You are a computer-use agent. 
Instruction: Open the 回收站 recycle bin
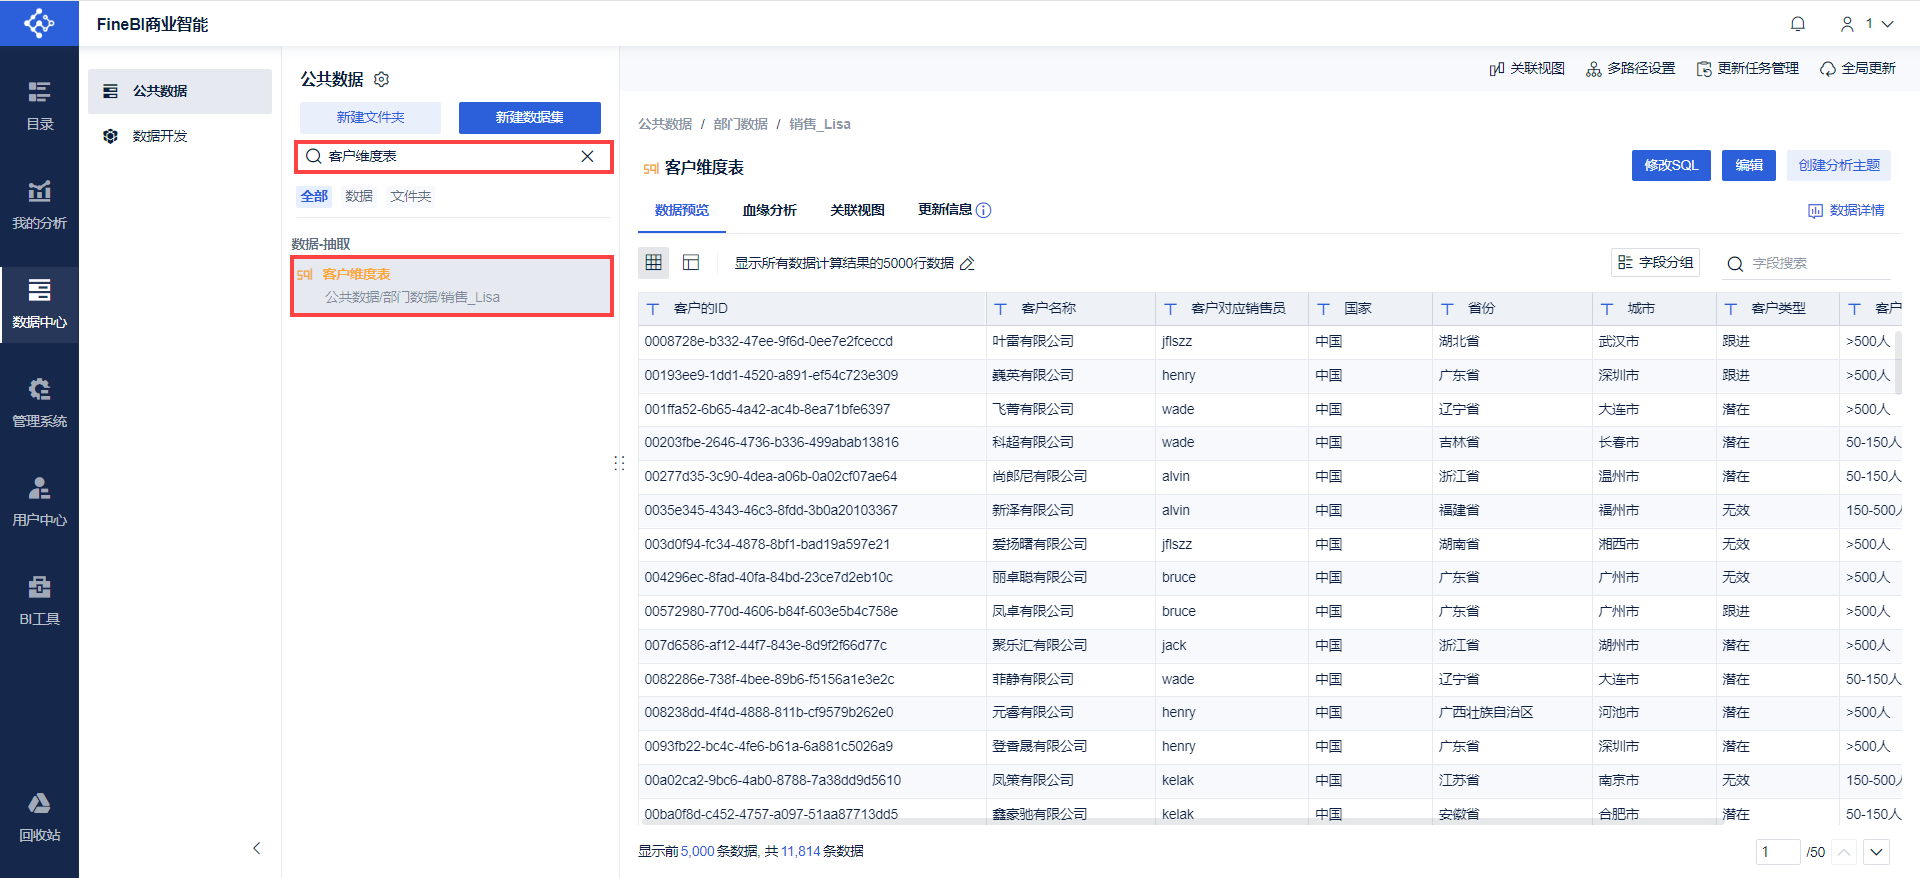39,817
